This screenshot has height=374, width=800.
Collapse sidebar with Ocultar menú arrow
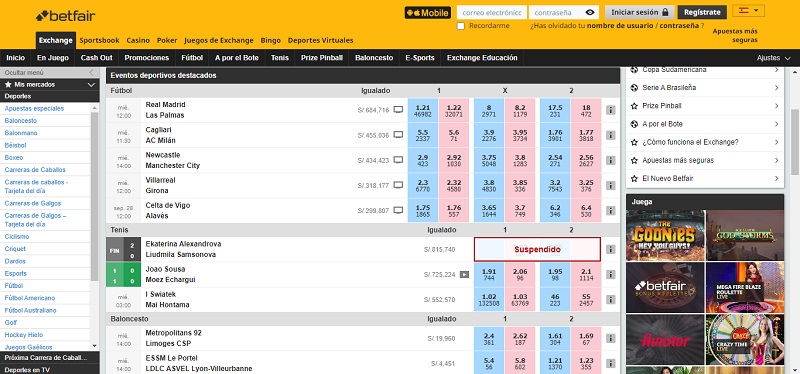(91, 72)
